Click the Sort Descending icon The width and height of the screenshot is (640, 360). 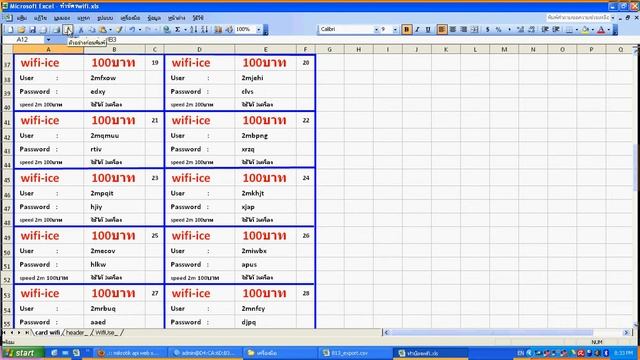click(204, 29)
